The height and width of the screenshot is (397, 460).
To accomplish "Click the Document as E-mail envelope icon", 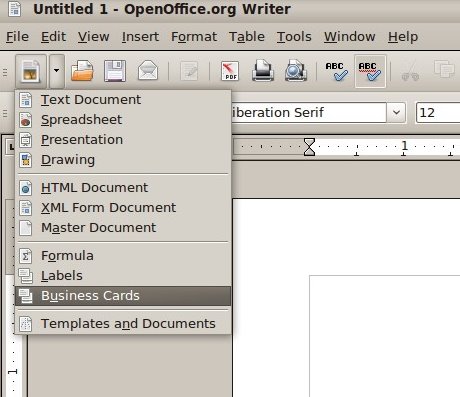I will pos(148,71).
